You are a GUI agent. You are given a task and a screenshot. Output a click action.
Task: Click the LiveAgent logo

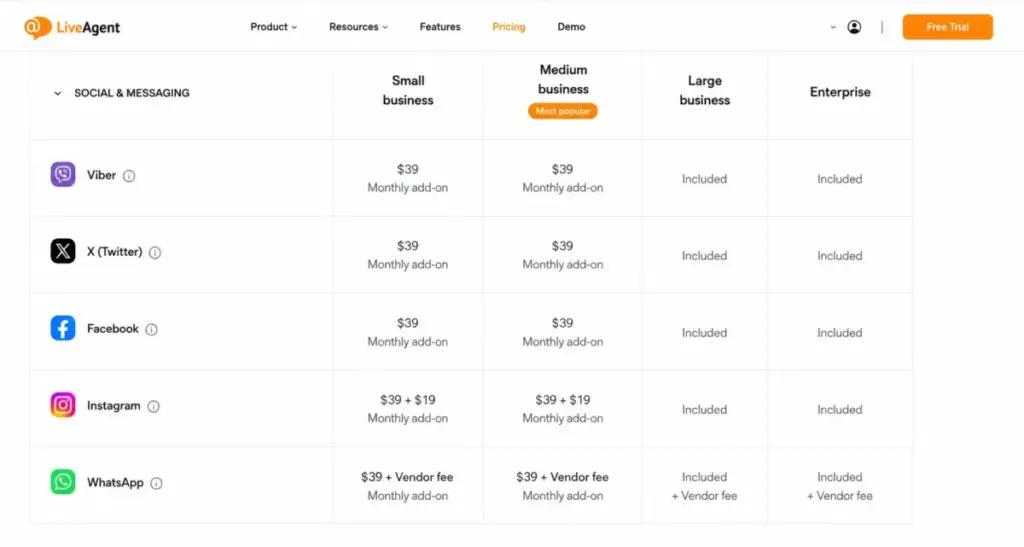(72, 27)
